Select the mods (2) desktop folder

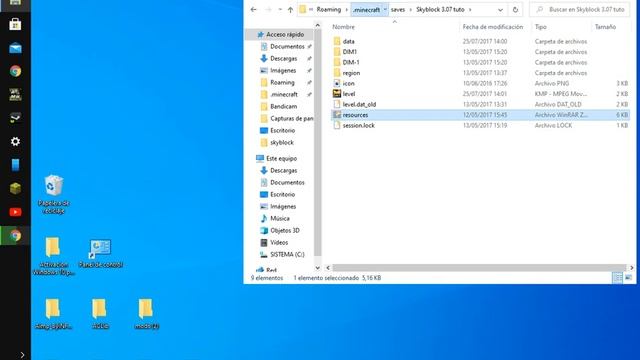147,313
